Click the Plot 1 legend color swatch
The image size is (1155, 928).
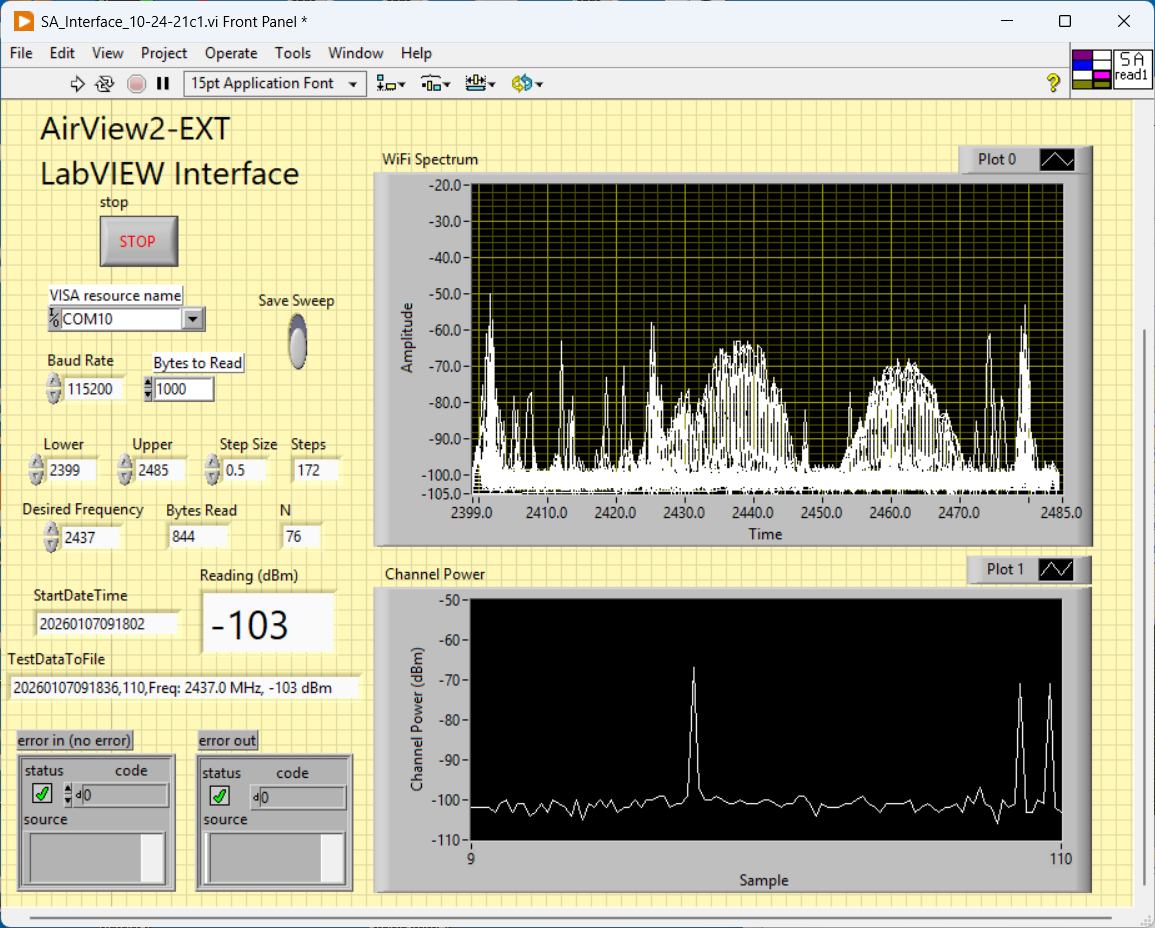(1057, 570)
